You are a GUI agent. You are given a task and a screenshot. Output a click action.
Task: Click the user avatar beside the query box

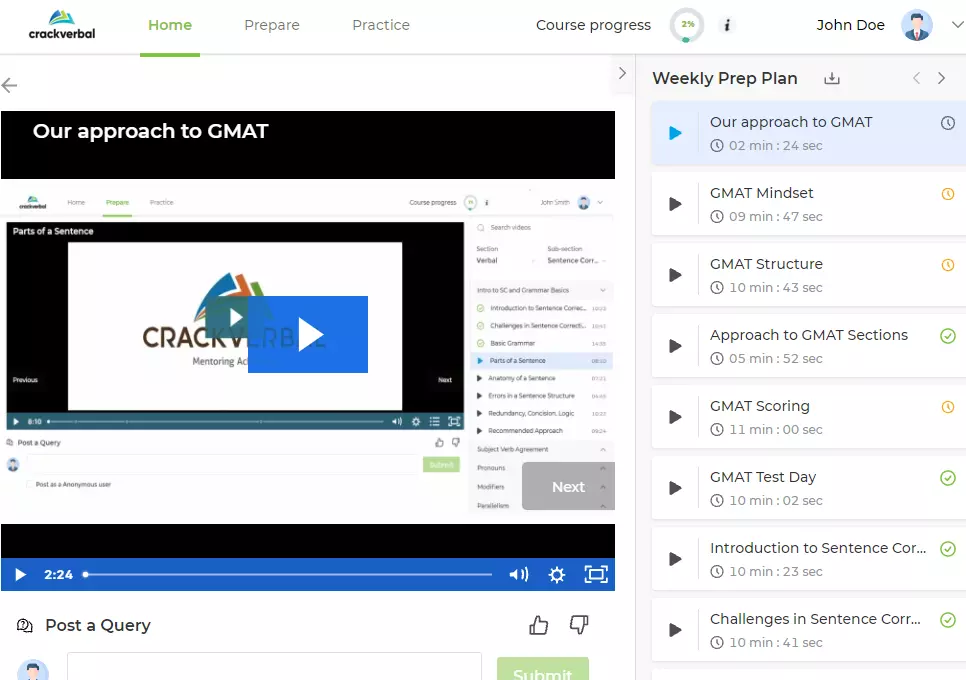[x=33, y=670]
